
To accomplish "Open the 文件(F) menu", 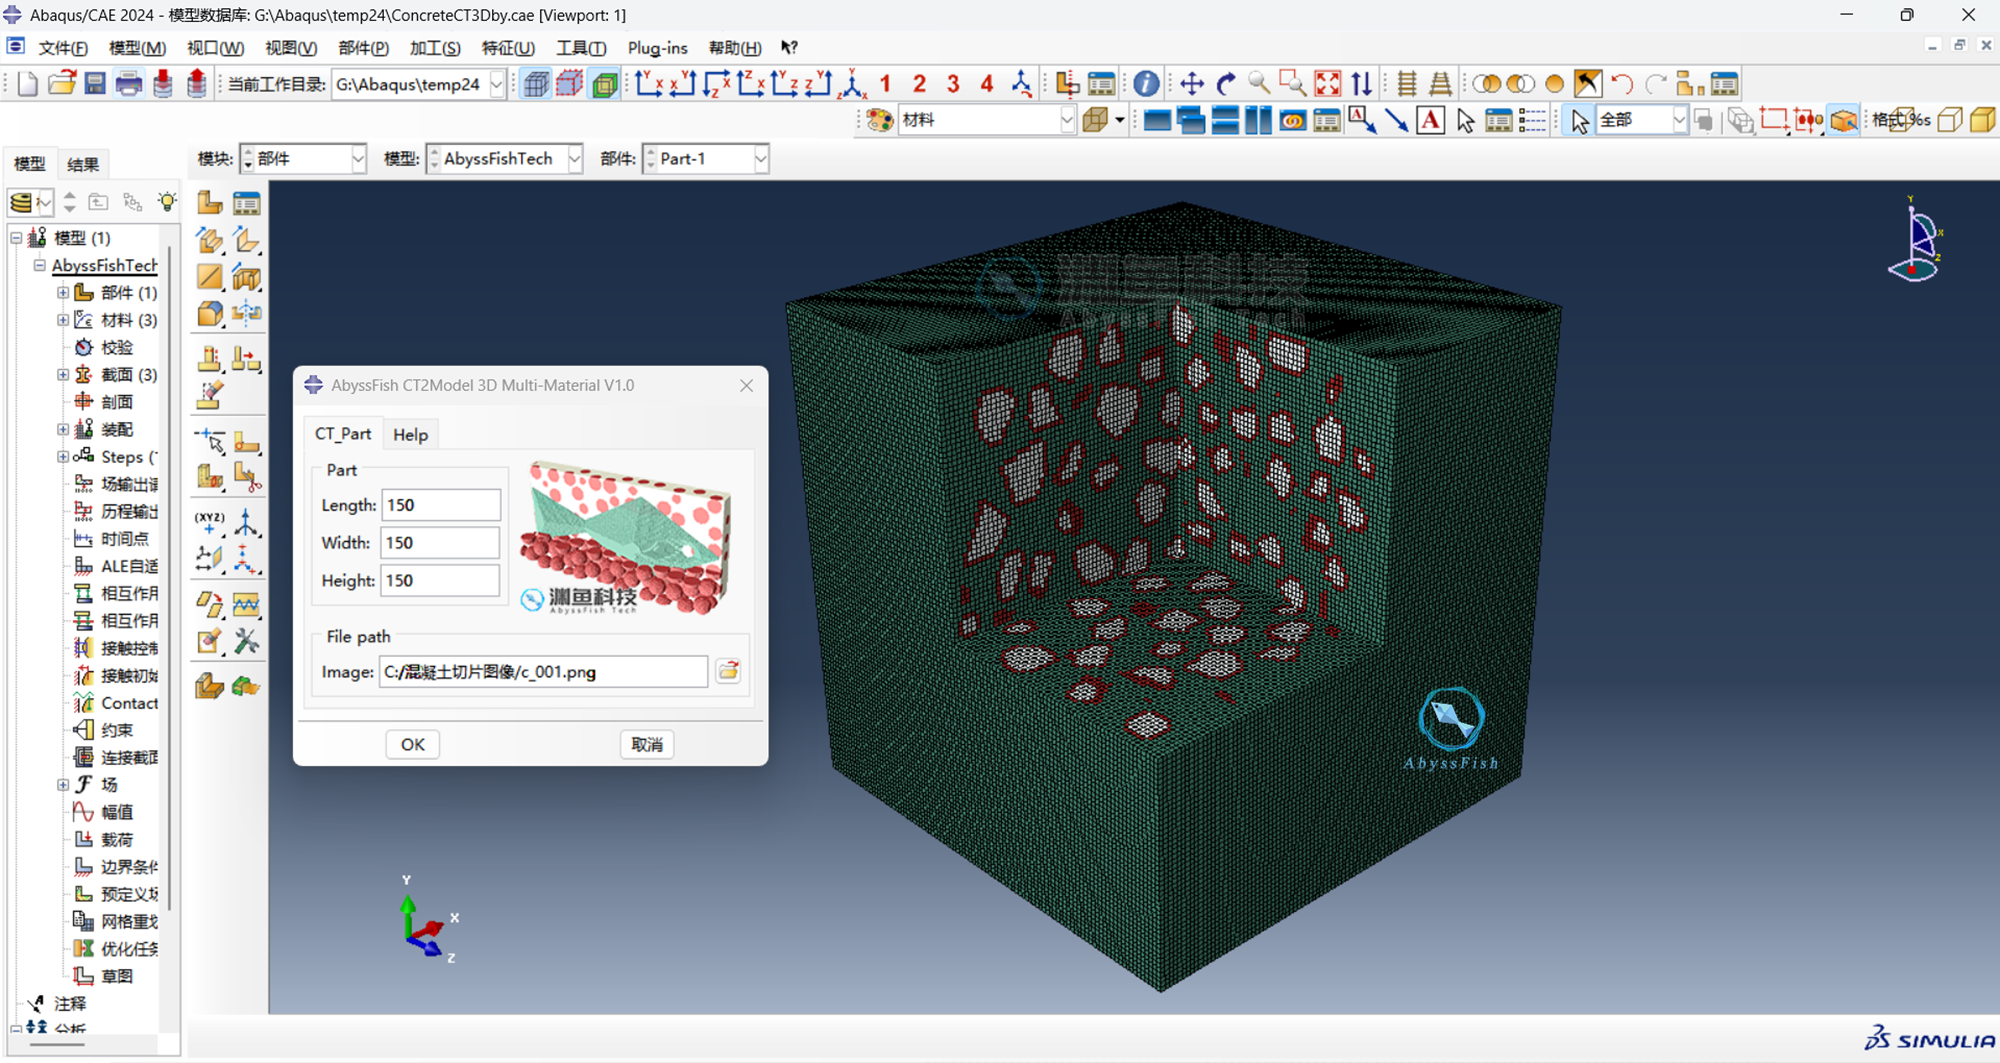I will [63, 48].
